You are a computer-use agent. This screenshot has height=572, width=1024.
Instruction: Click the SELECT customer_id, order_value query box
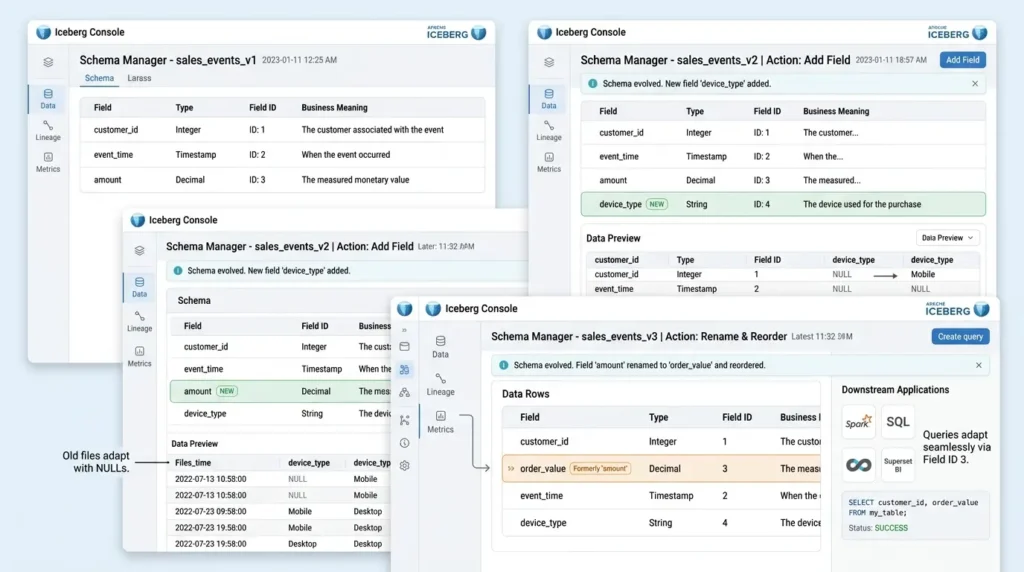pos(915,515)
